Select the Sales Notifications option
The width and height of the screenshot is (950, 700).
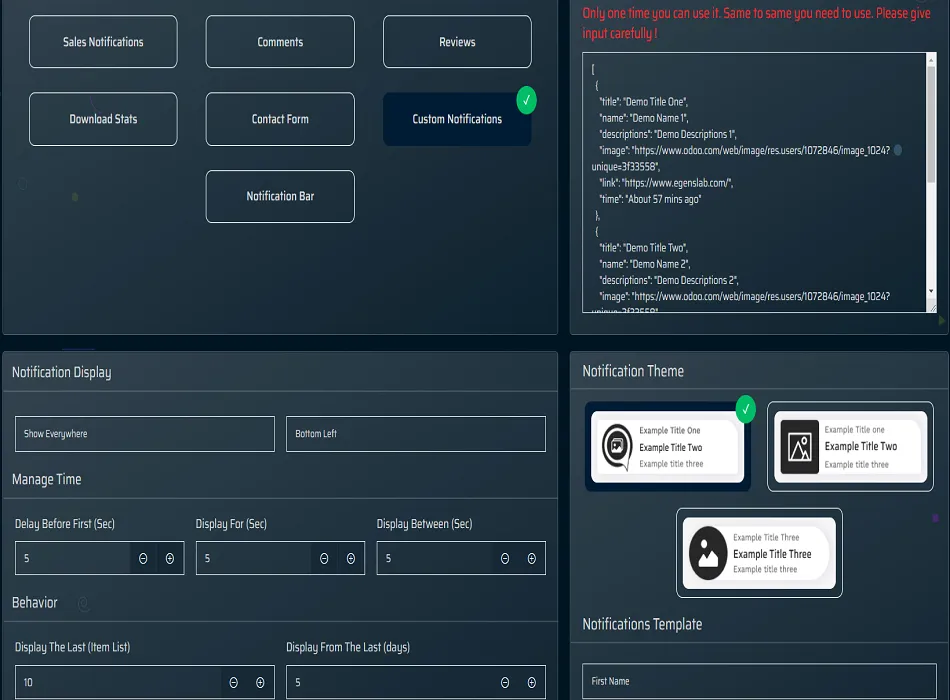(103, 42)
